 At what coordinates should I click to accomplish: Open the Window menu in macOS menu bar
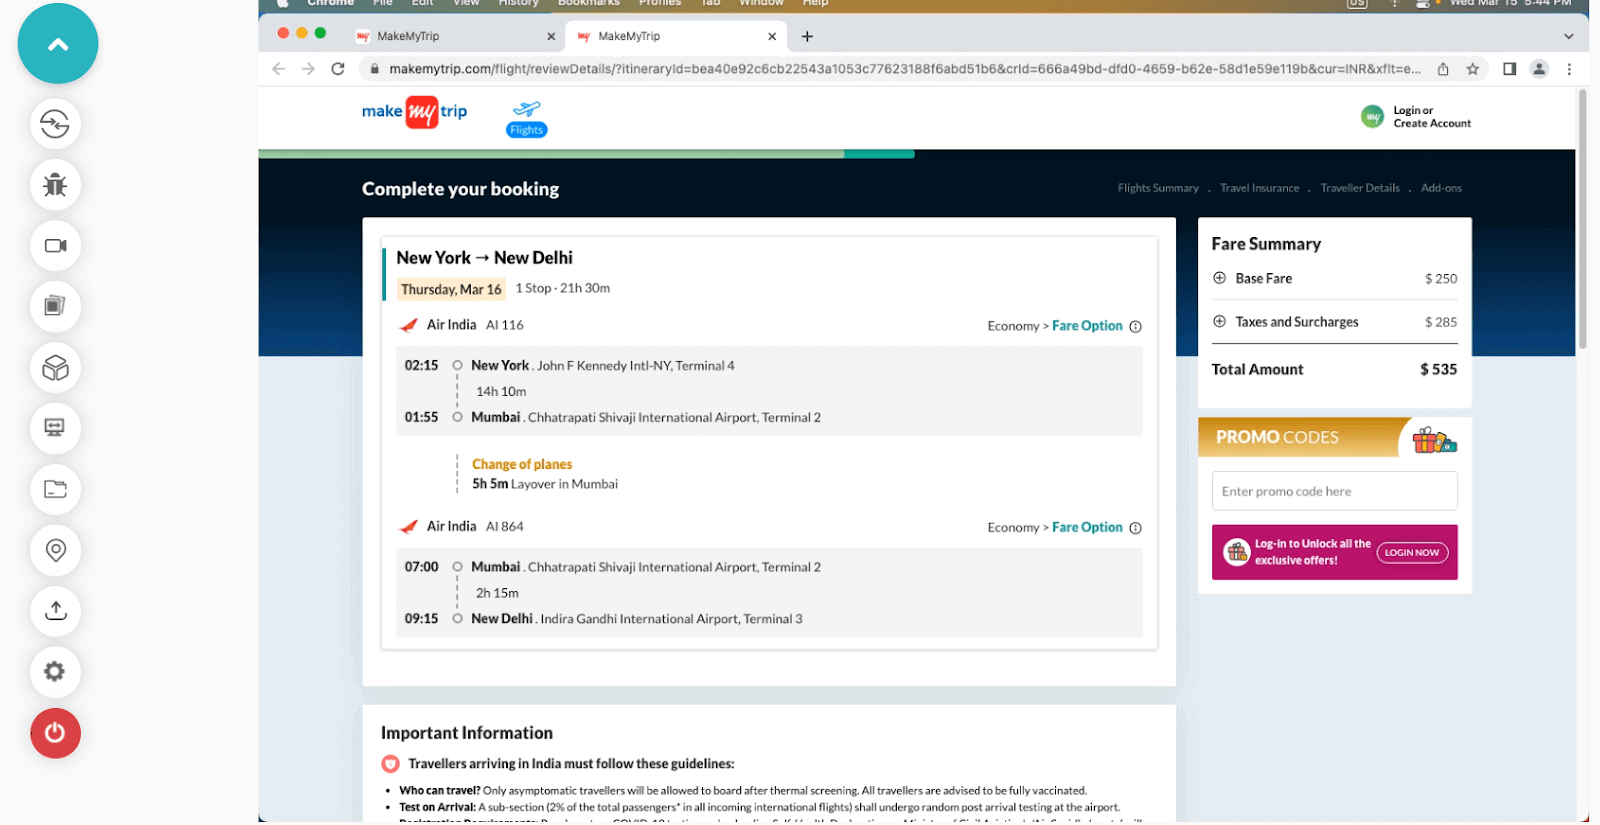pyautogui.click(x=761, y=3)
